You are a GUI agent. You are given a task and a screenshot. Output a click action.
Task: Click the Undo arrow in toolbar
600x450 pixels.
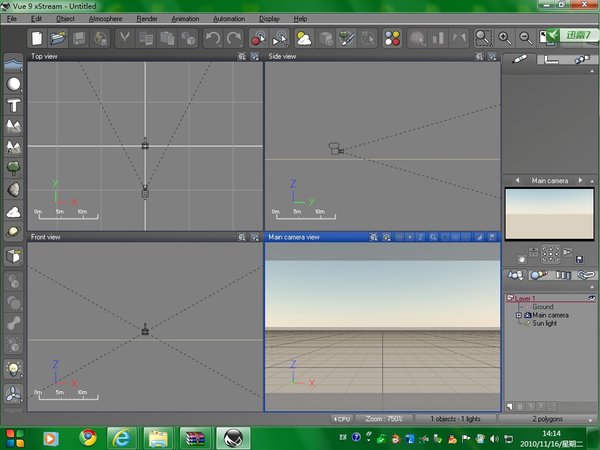point(212,38)
